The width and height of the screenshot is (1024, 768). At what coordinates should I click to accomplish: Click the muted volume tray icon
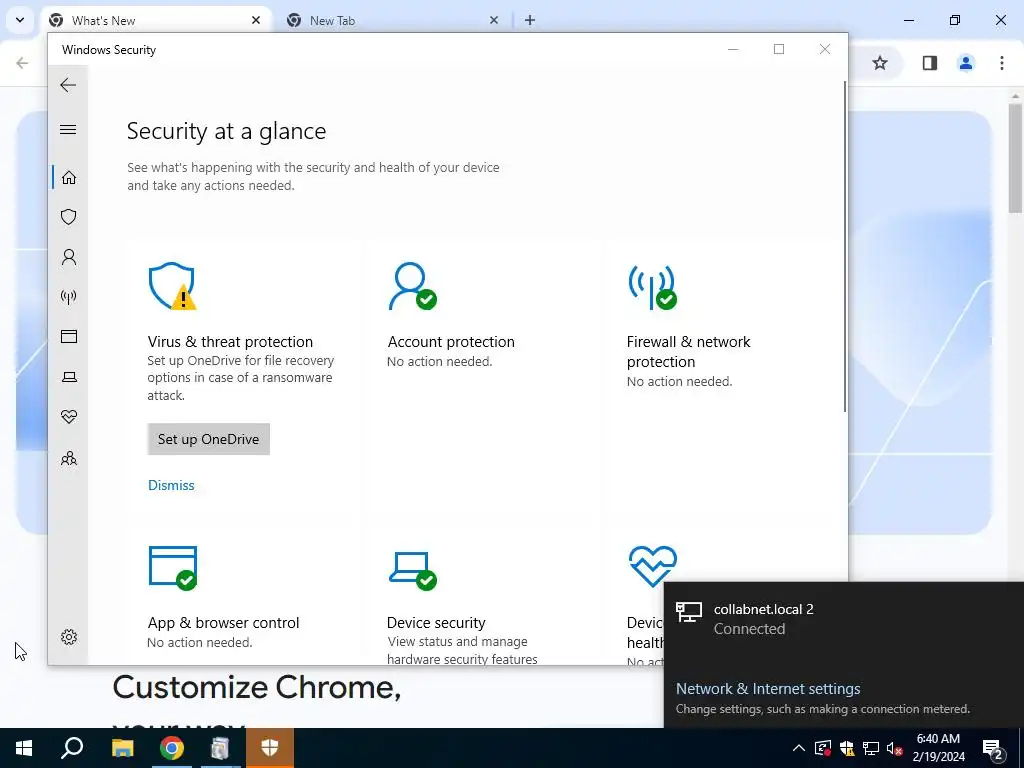pyautogui.click(x=895, y=748)
